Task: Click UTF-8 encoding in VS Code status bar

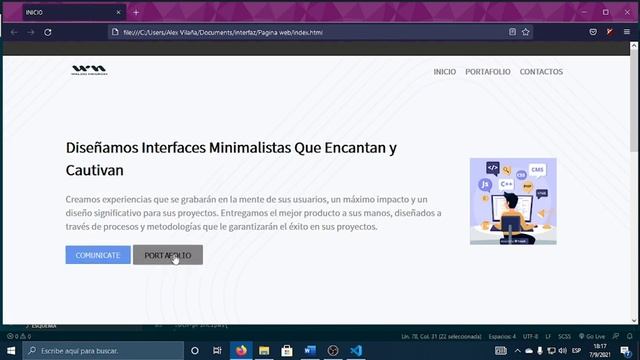Action: click(531, 336)
